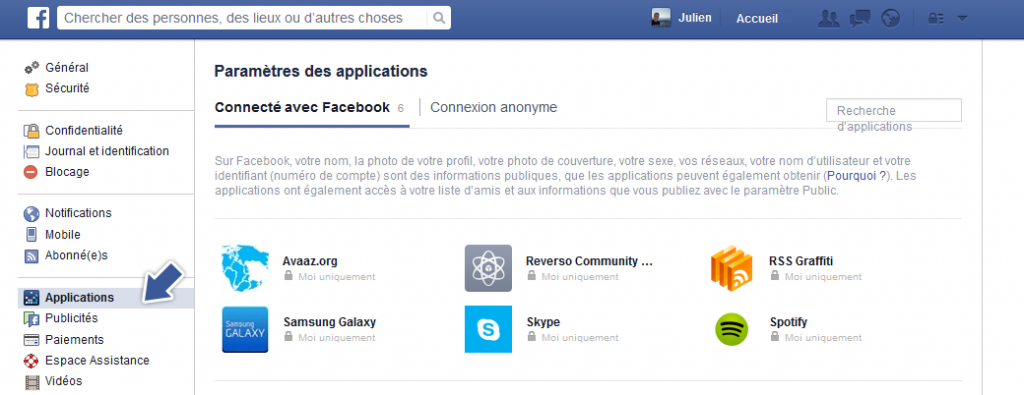Open Espace Assistance in sidebar
Viewport: 1024px width, 395px height.
pos(97,360)
